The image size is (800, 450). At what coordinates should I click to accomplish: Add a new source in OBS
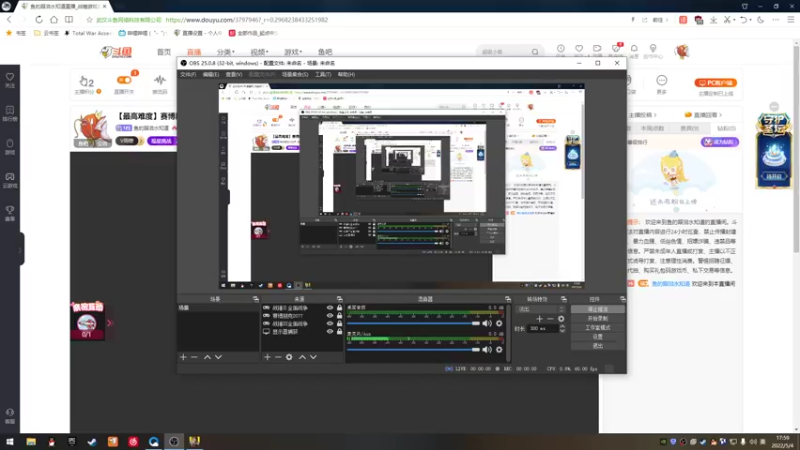pos(267,357)
